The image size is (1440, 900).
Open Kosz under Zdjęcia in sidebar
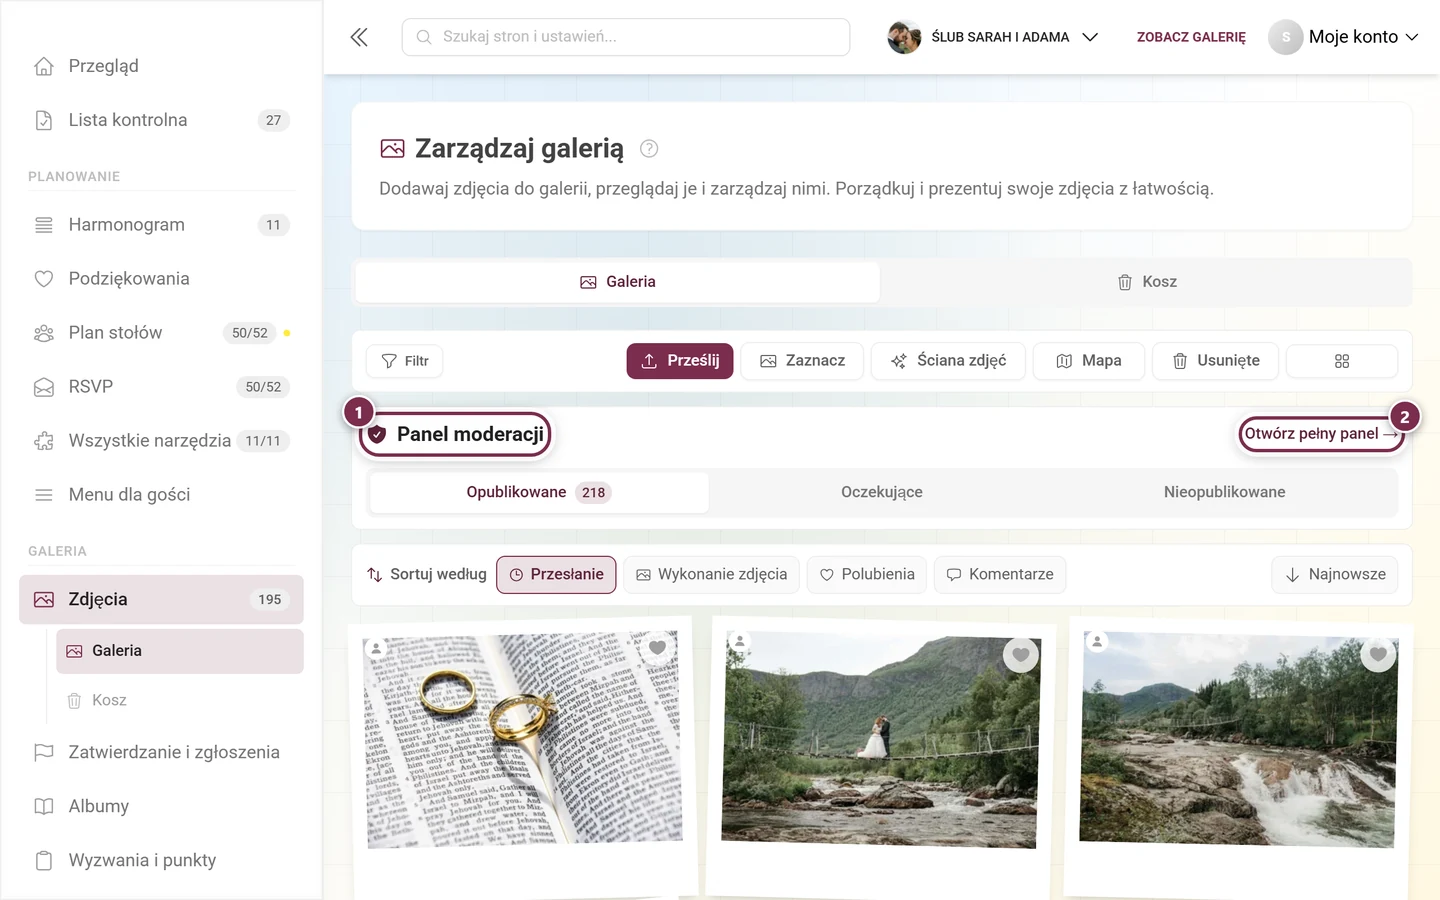pyautogui.click(x=180, y=700)
